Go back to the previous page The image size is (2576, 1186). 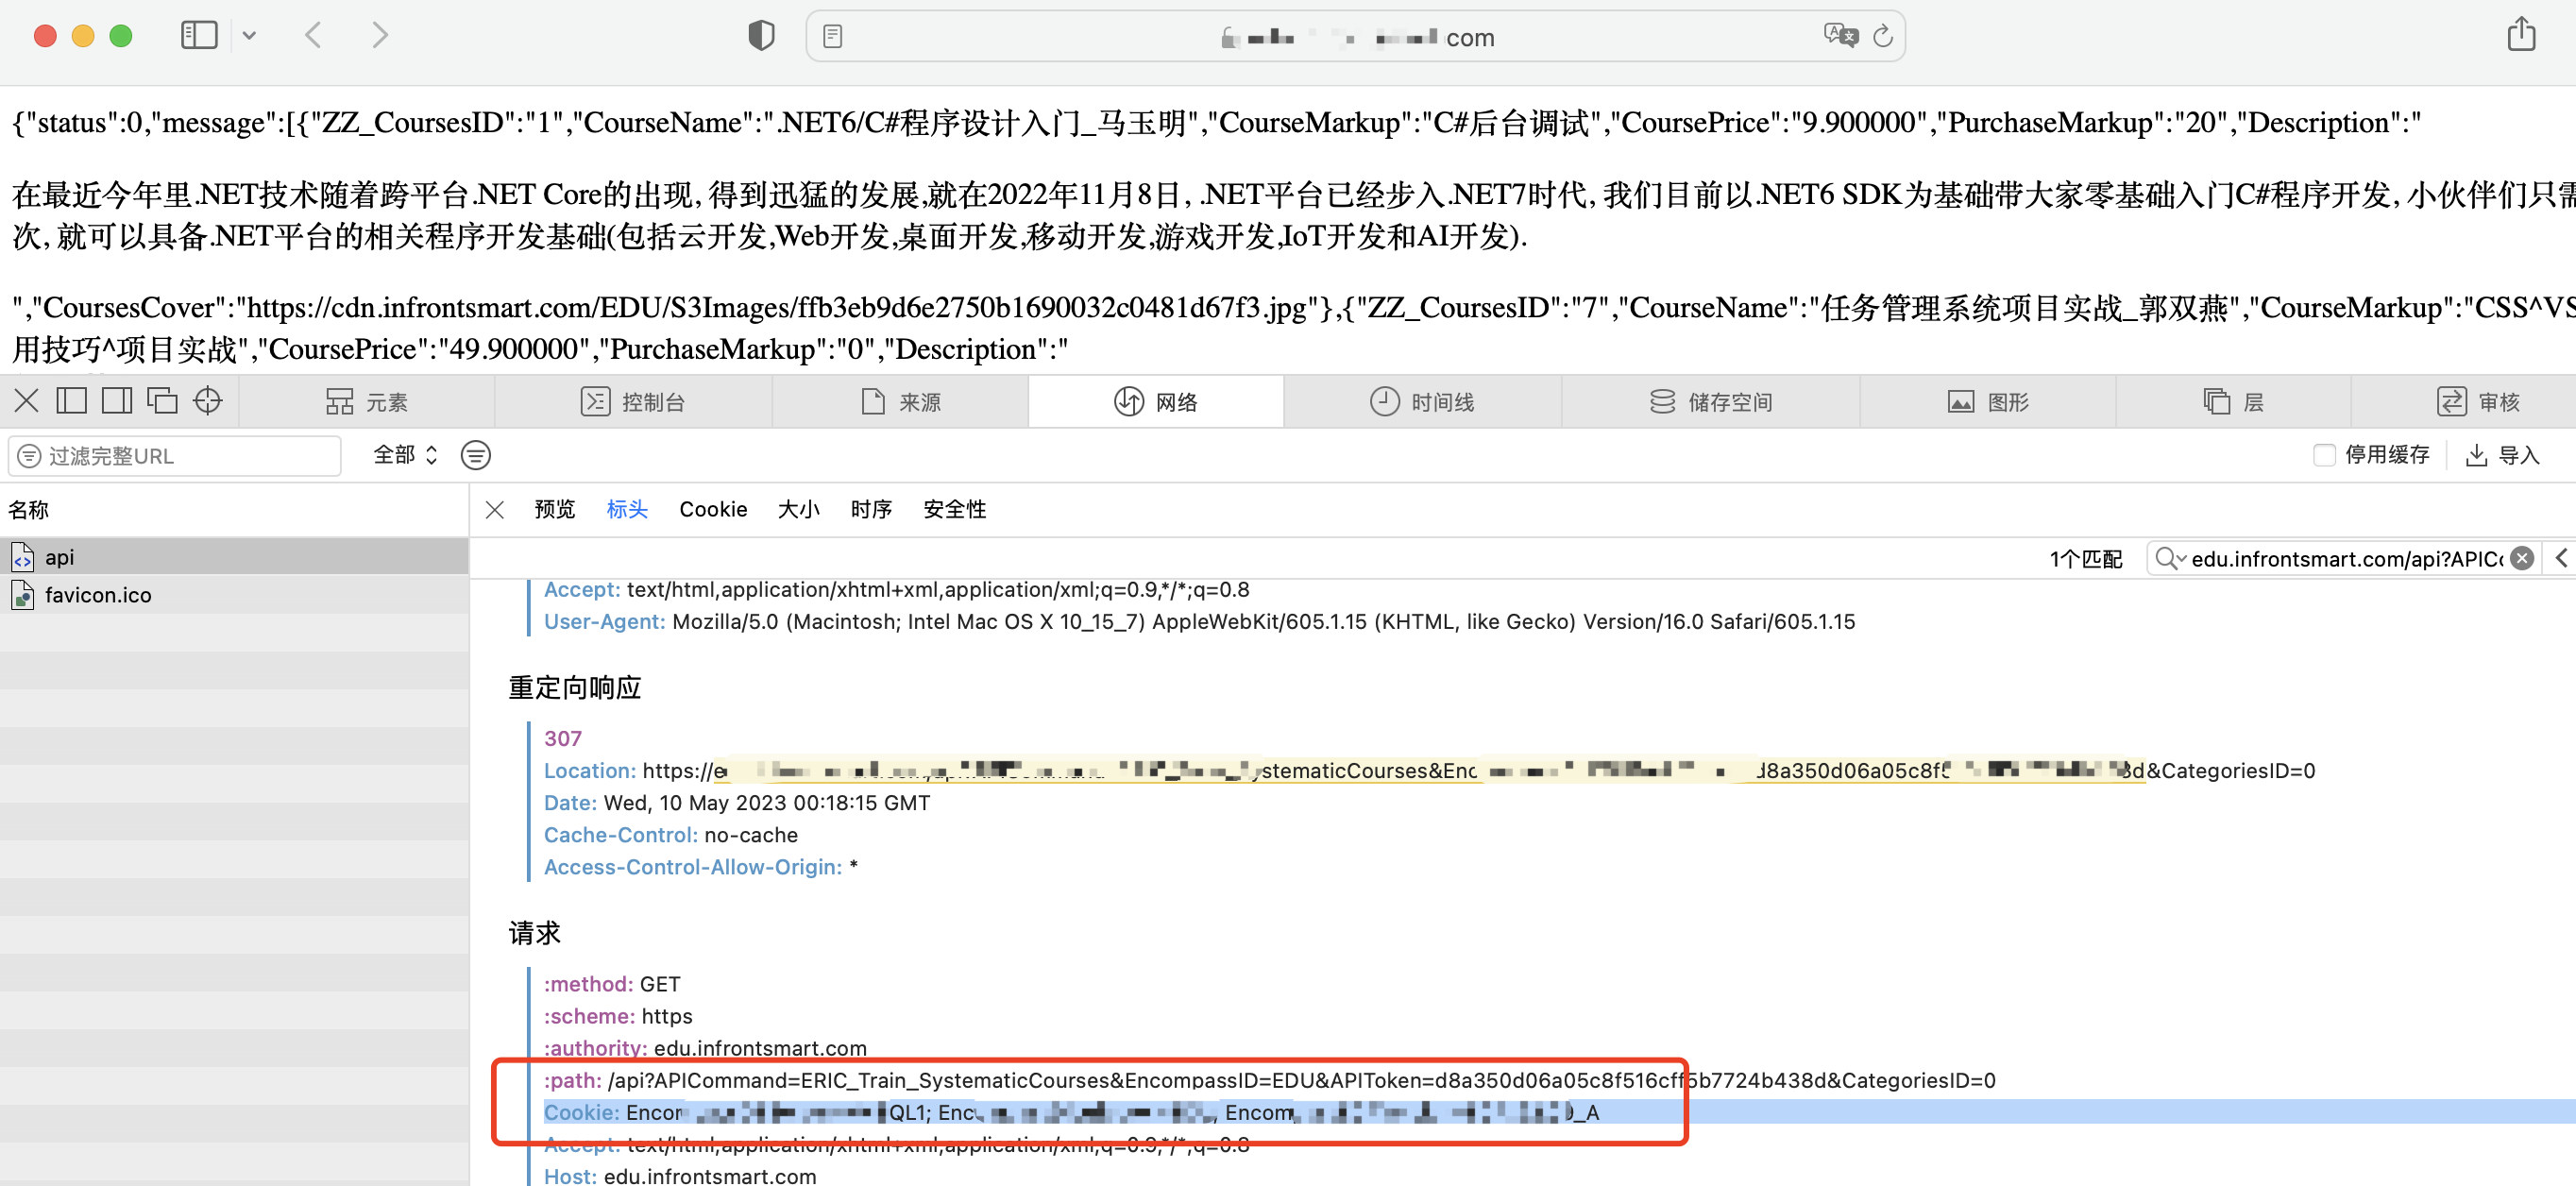pyautogui.click(x=313, y=36)
